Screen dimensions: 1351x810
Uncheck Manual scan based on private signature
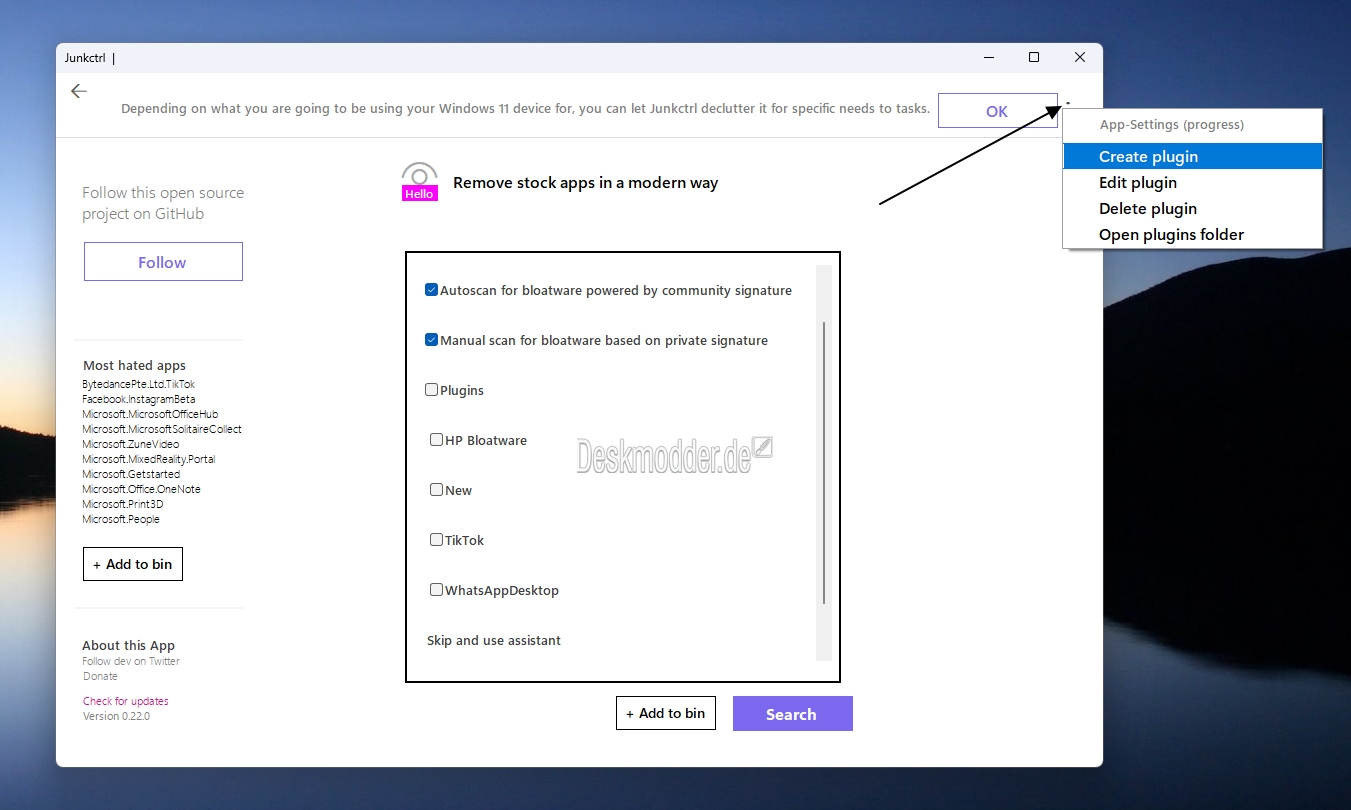click(432, 340)
